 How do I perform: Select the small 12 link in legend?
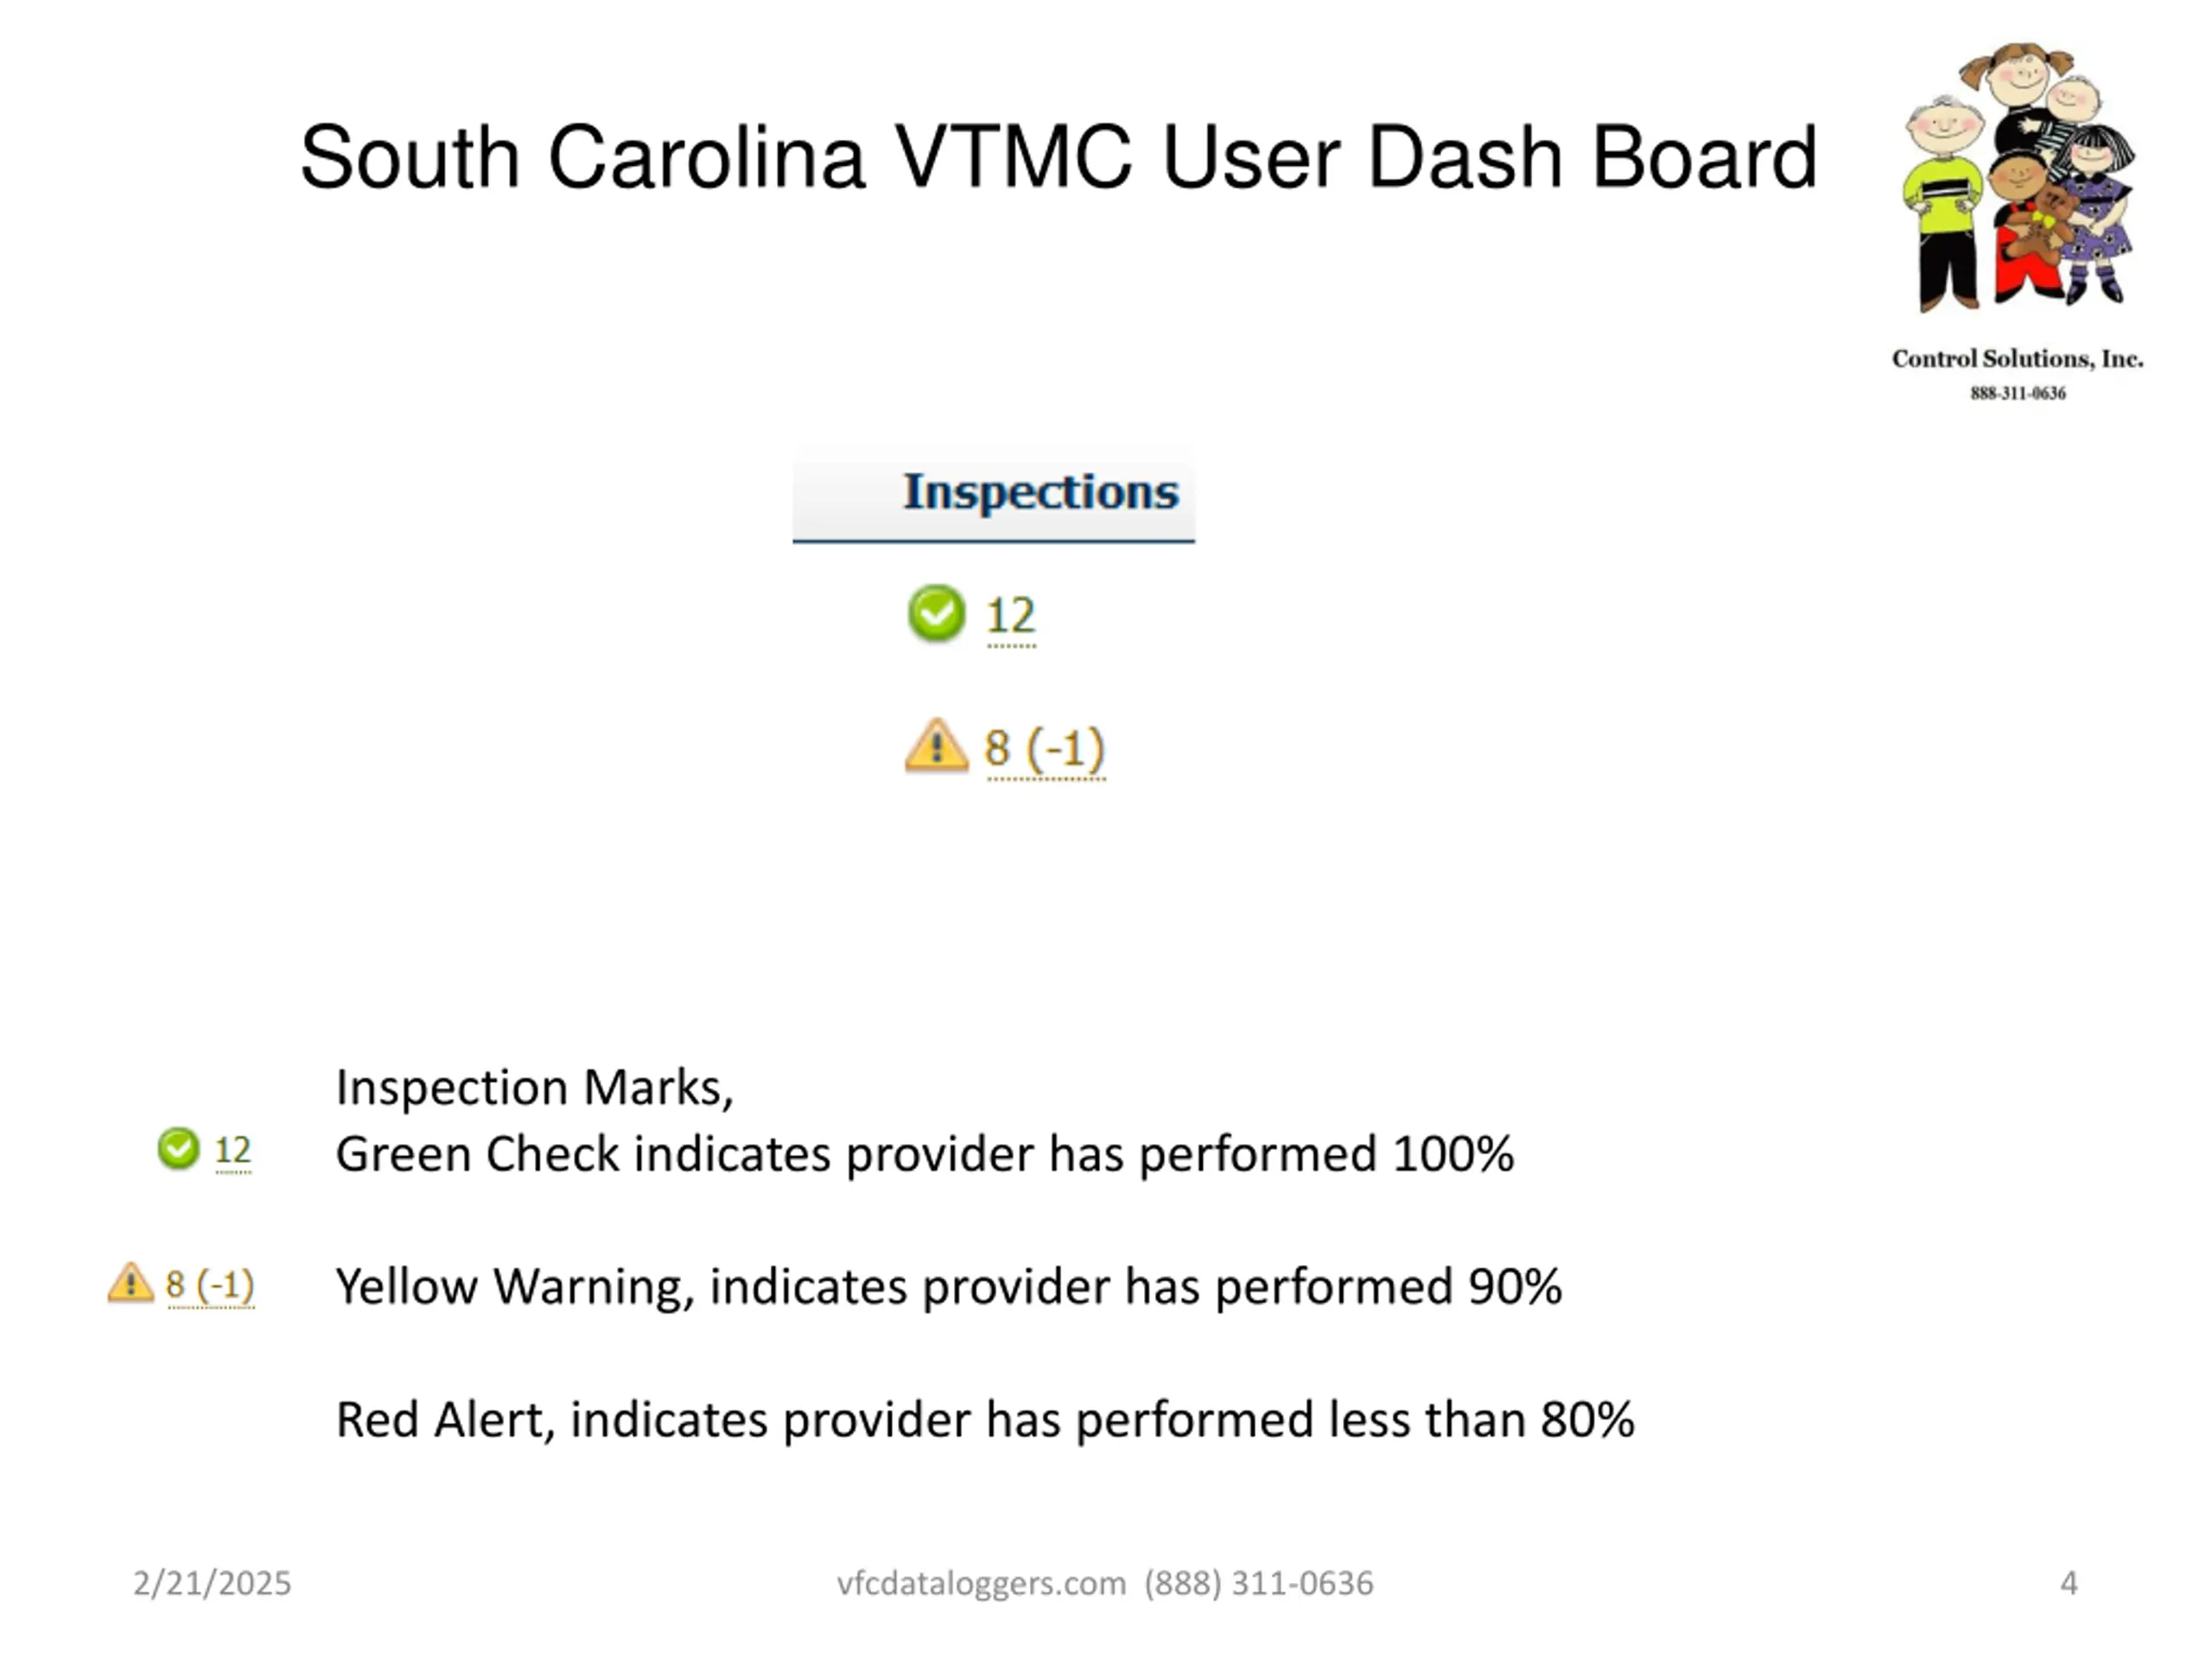tap(233, 1150)
